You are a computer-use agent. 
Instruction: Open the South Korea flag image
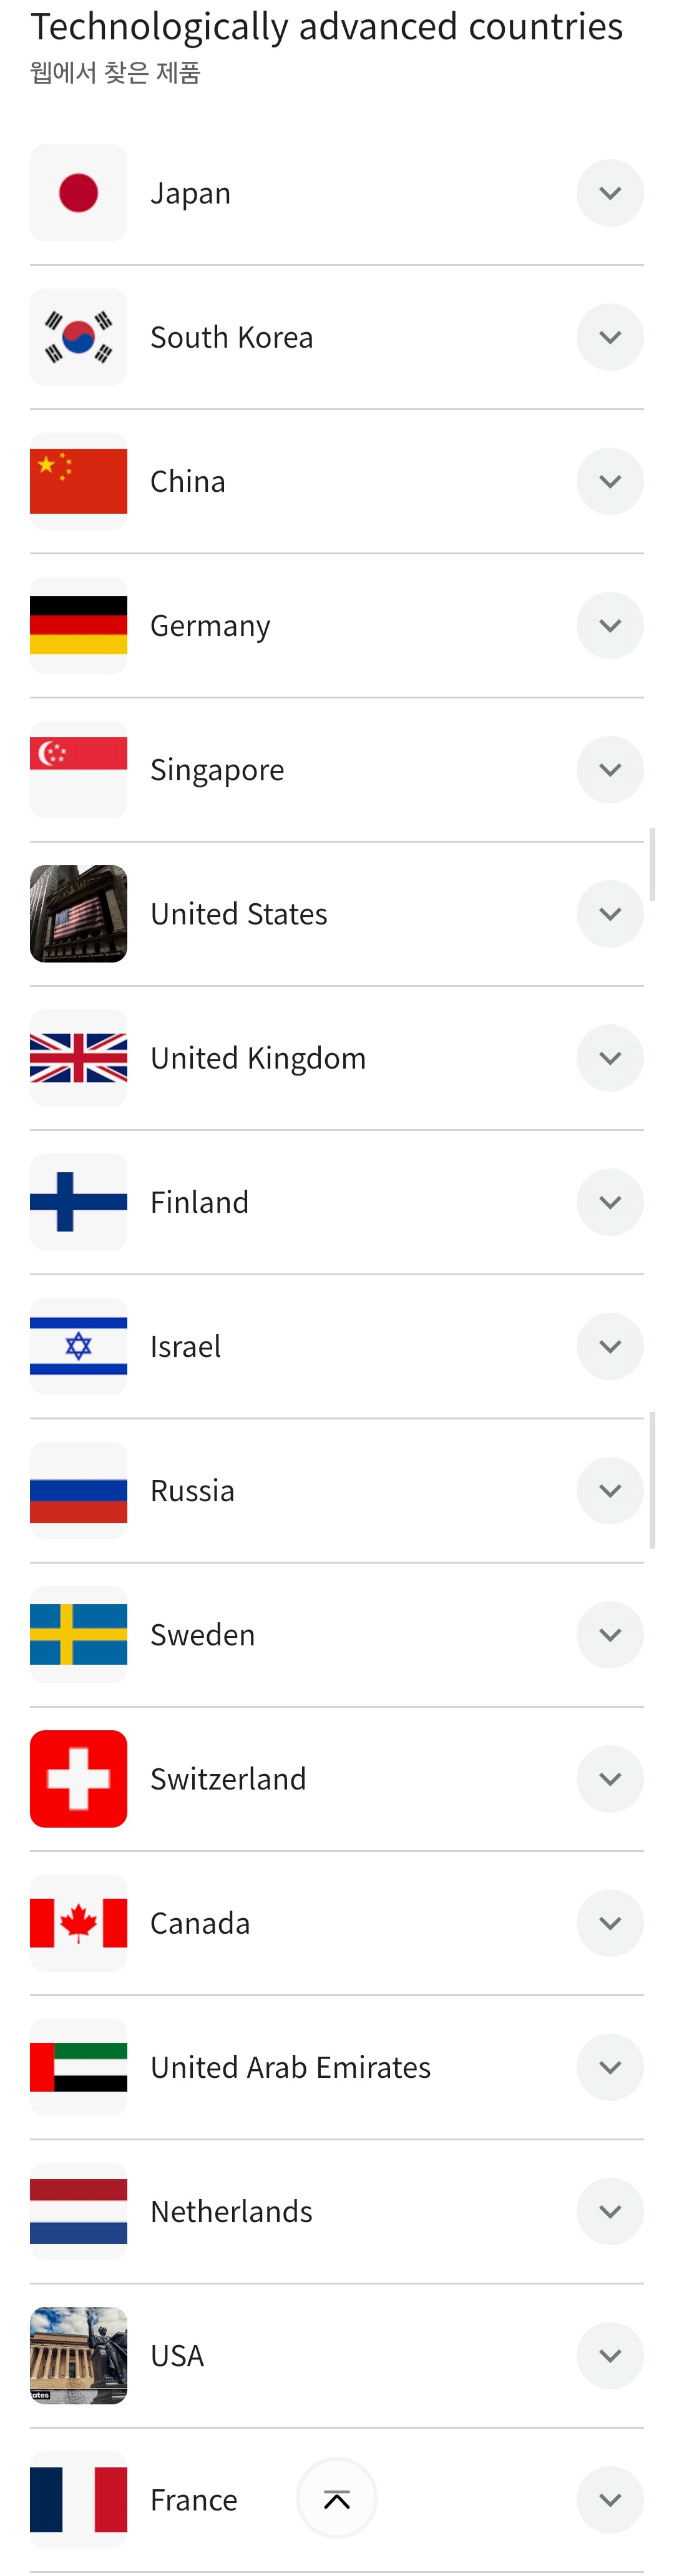click(x=78, y=337)
